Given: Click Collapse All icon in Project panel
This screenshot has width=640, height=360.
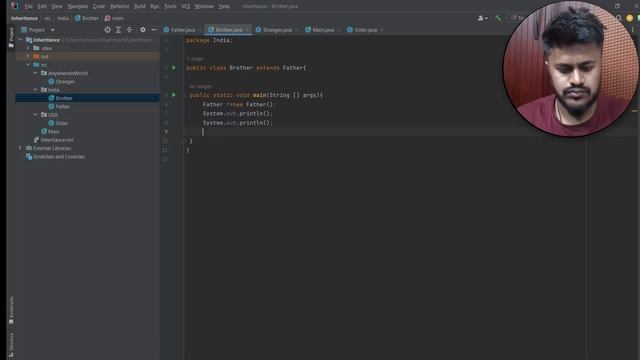Looking at the screenshot, I should pyautogui.click(x=129, y=30).
